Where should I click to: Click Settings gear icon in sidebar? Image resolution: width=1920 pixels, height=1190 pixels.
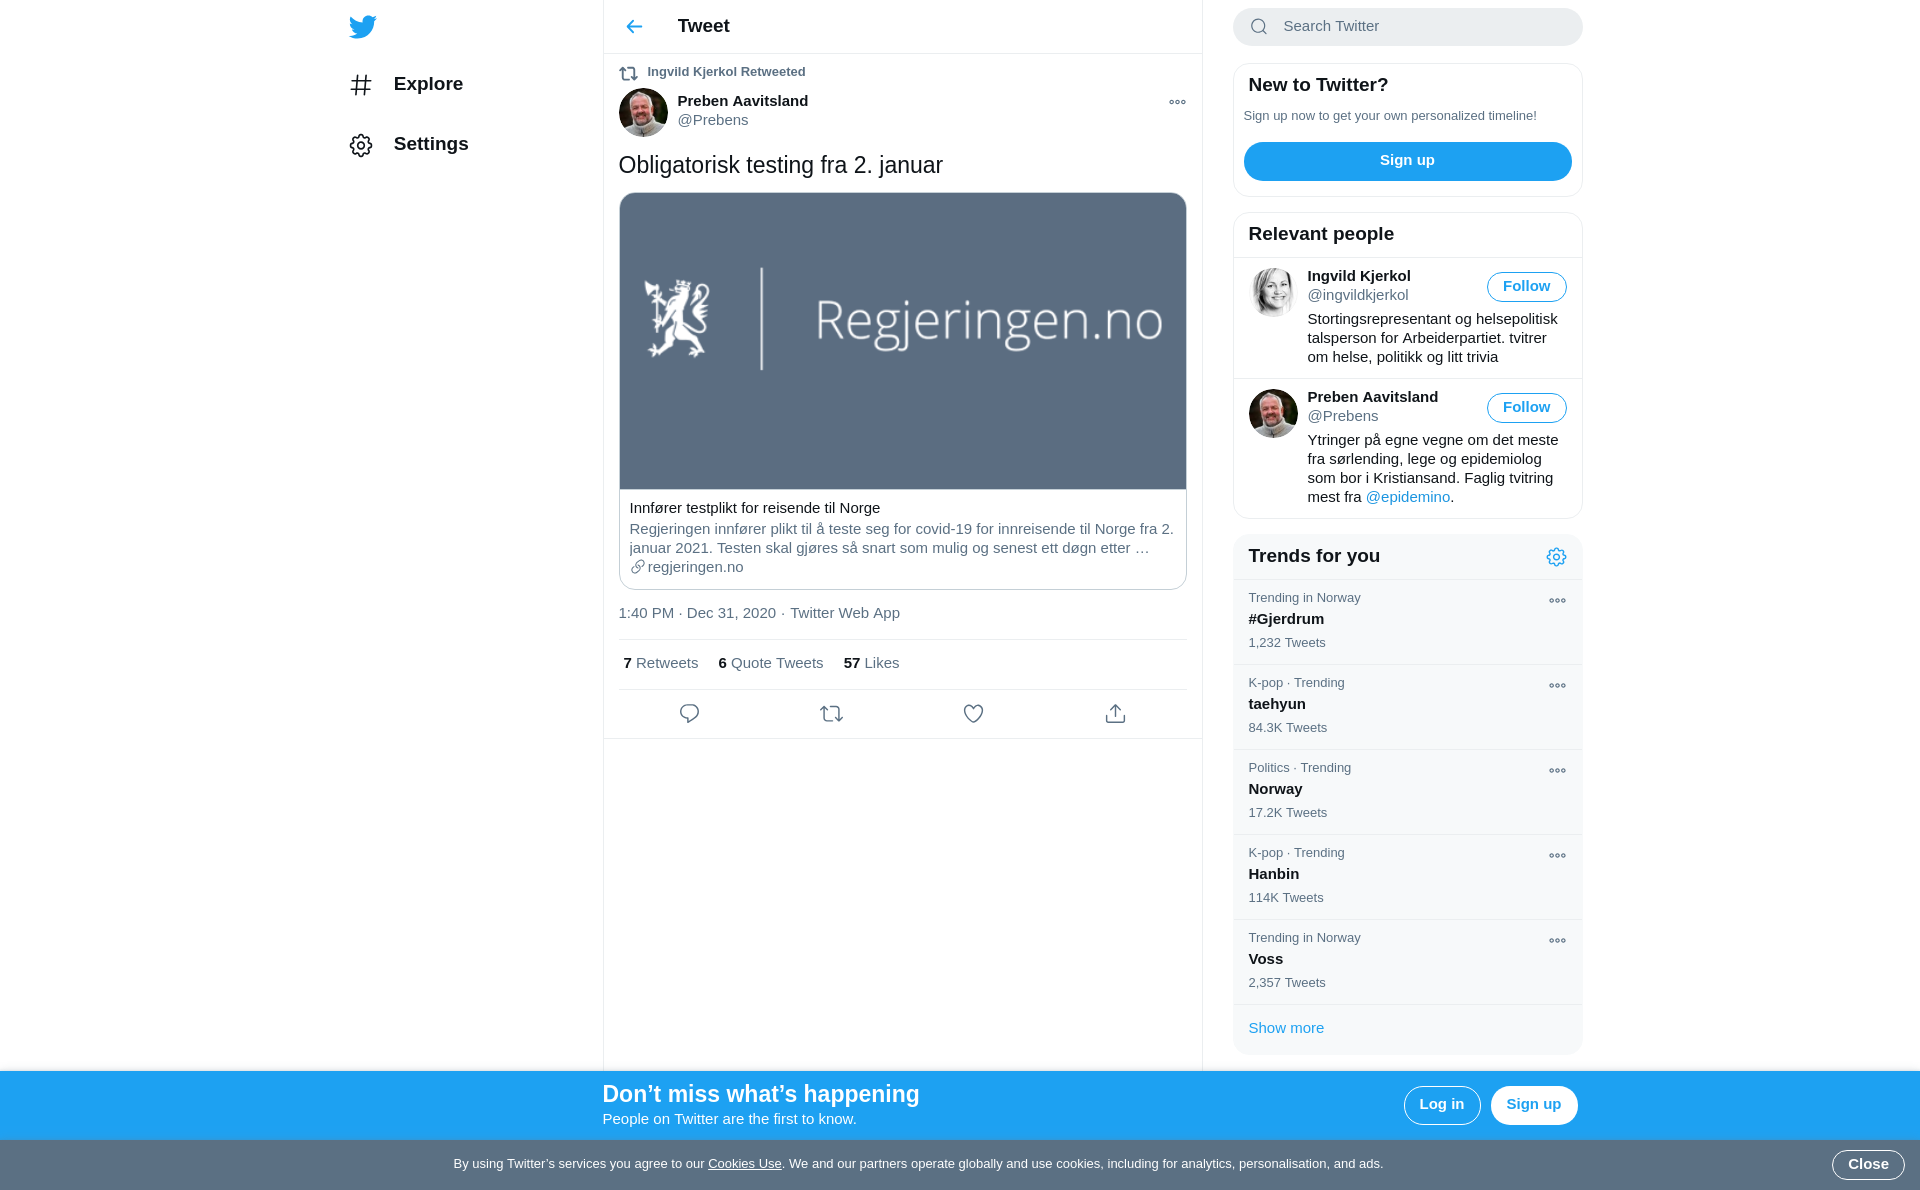[x=361, y=145]
